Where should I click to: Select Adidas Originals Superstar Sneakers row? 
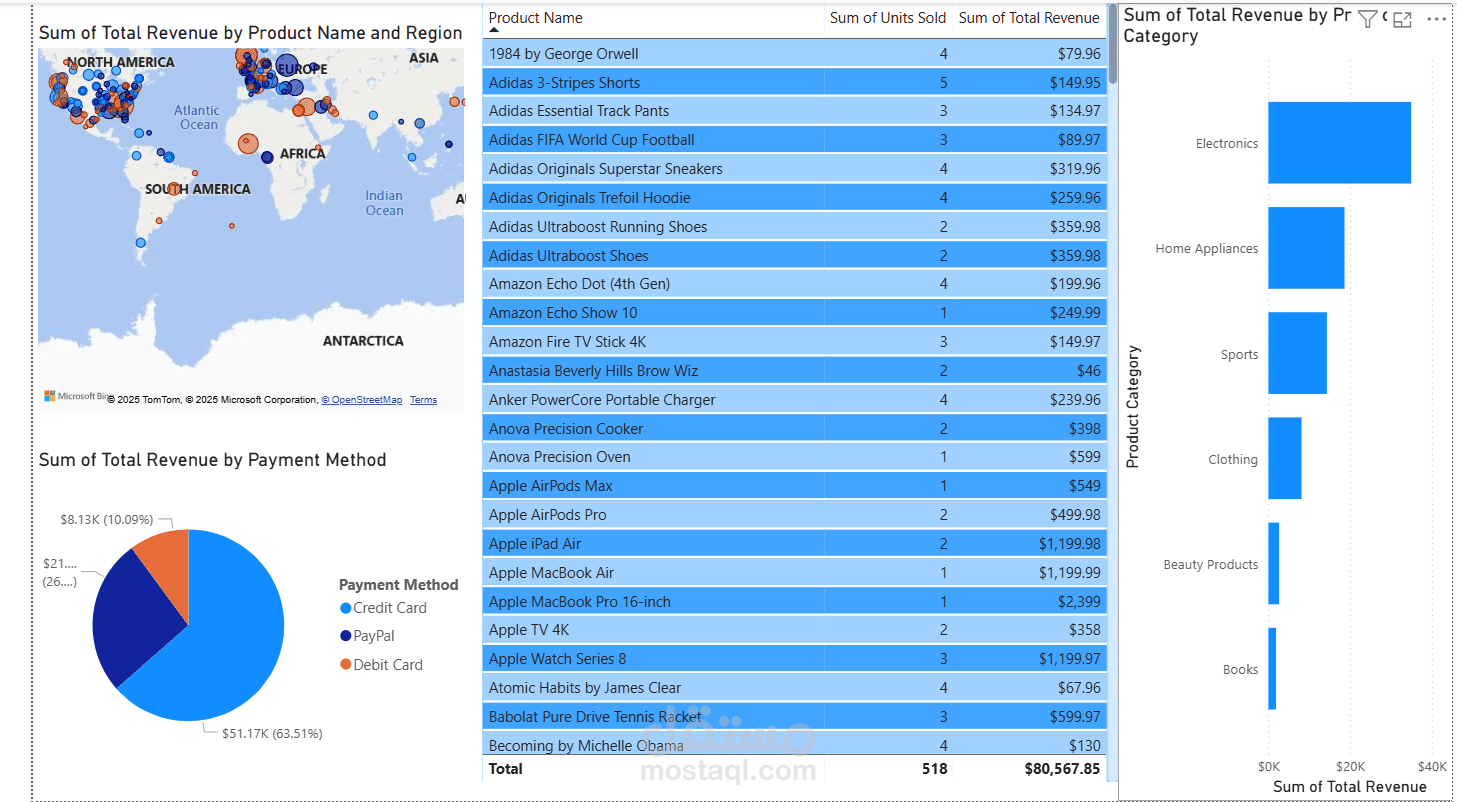(795, 169)
